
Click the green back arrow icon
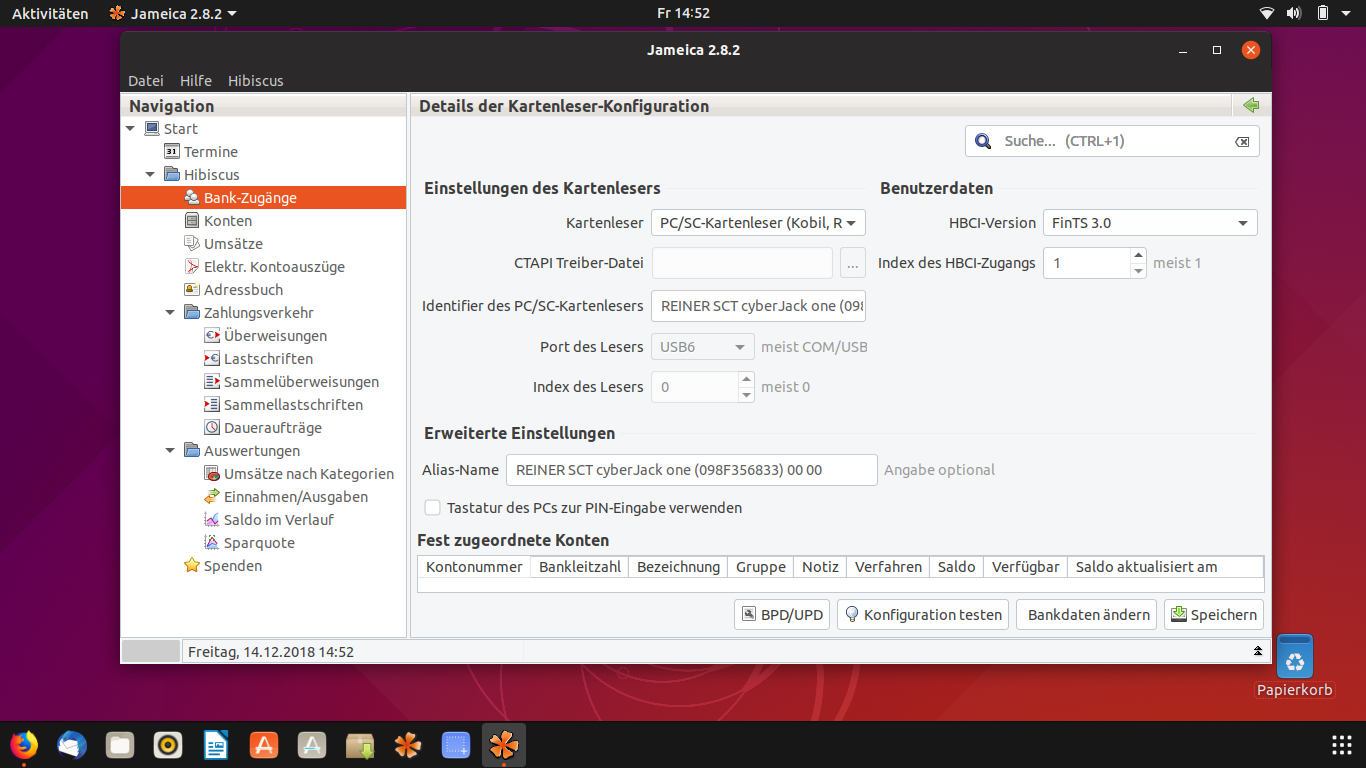pyautogui.click(x=1250, y=105)
